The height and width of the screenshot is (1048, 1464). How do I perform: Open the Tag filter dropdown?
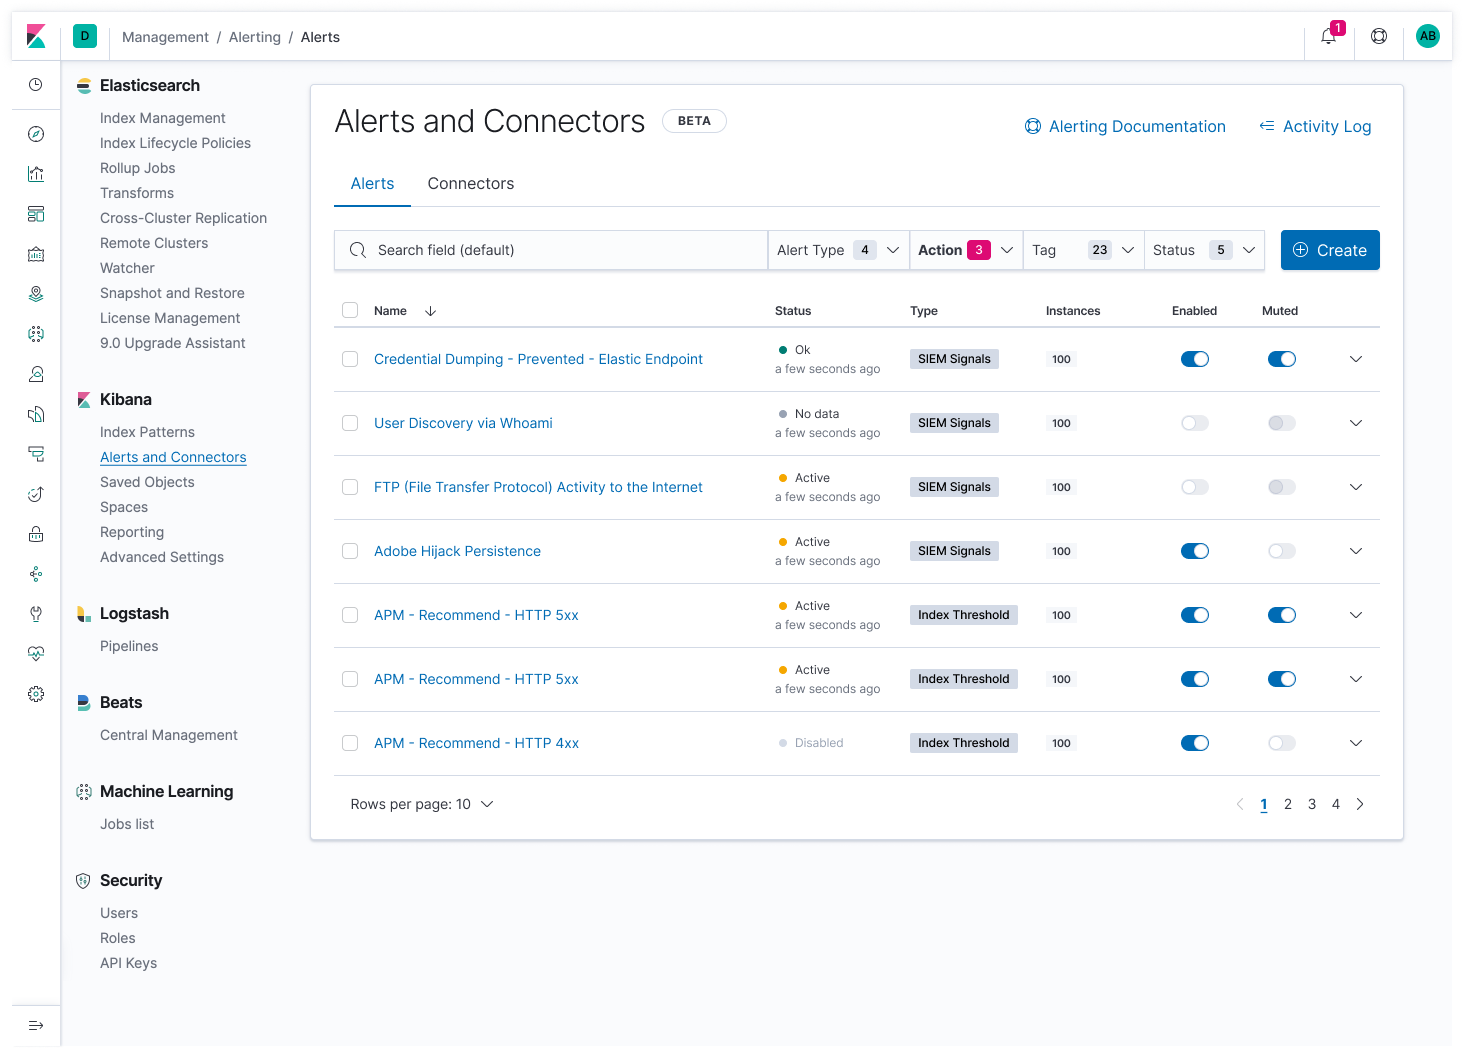(1084, 250)
